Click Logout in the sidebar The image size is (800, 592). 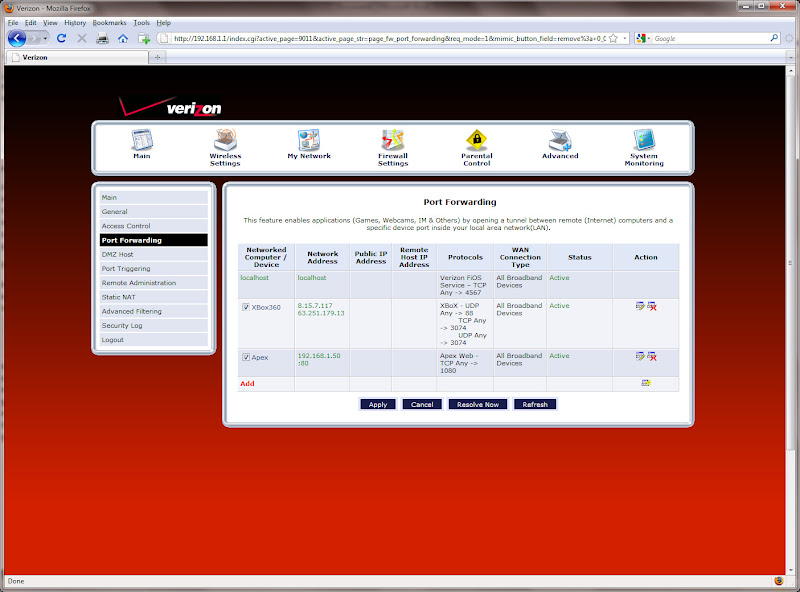click(154, 340)
